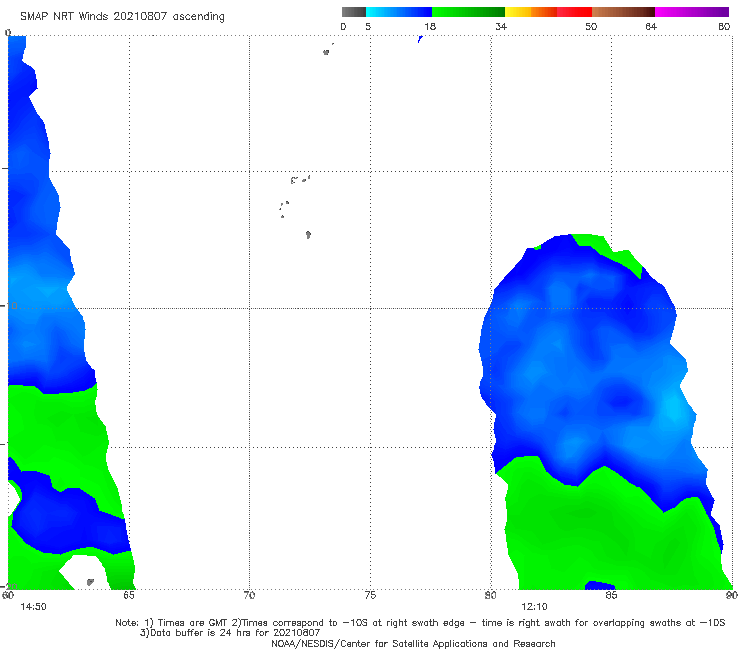Image resolution: width=740 pixels, height=650 pixels.
Task: Click the NOAA/NESDIS credit line
Action: [x=413, y=643]
